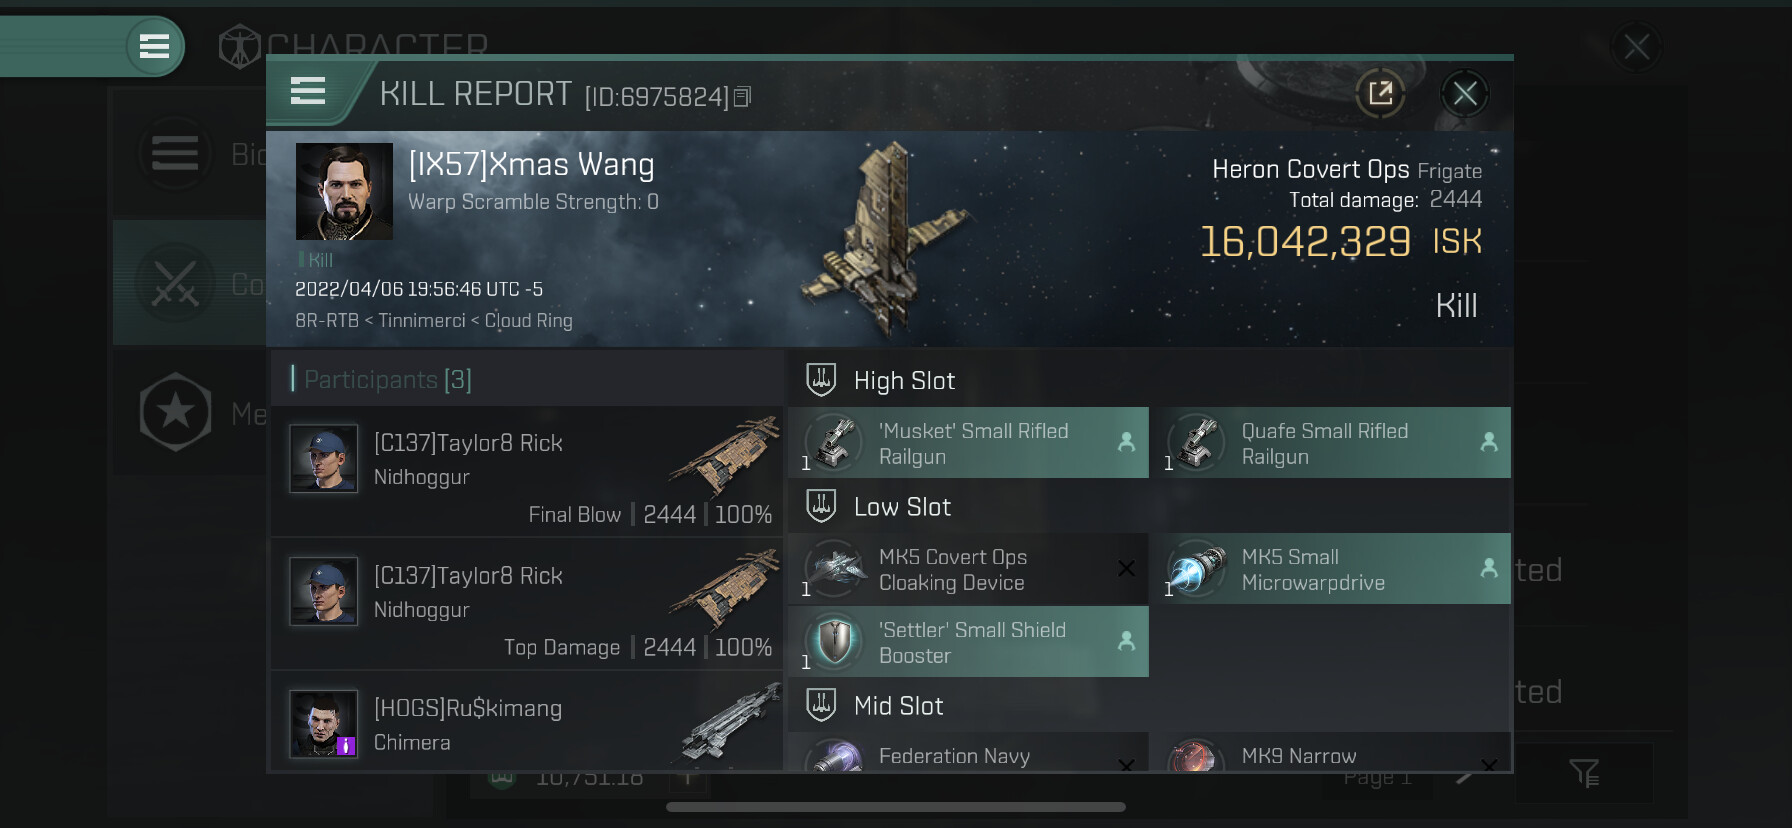View Xmas Wang's character portrait
This screenshot has width=1792, height=828.
coord(344,191)
